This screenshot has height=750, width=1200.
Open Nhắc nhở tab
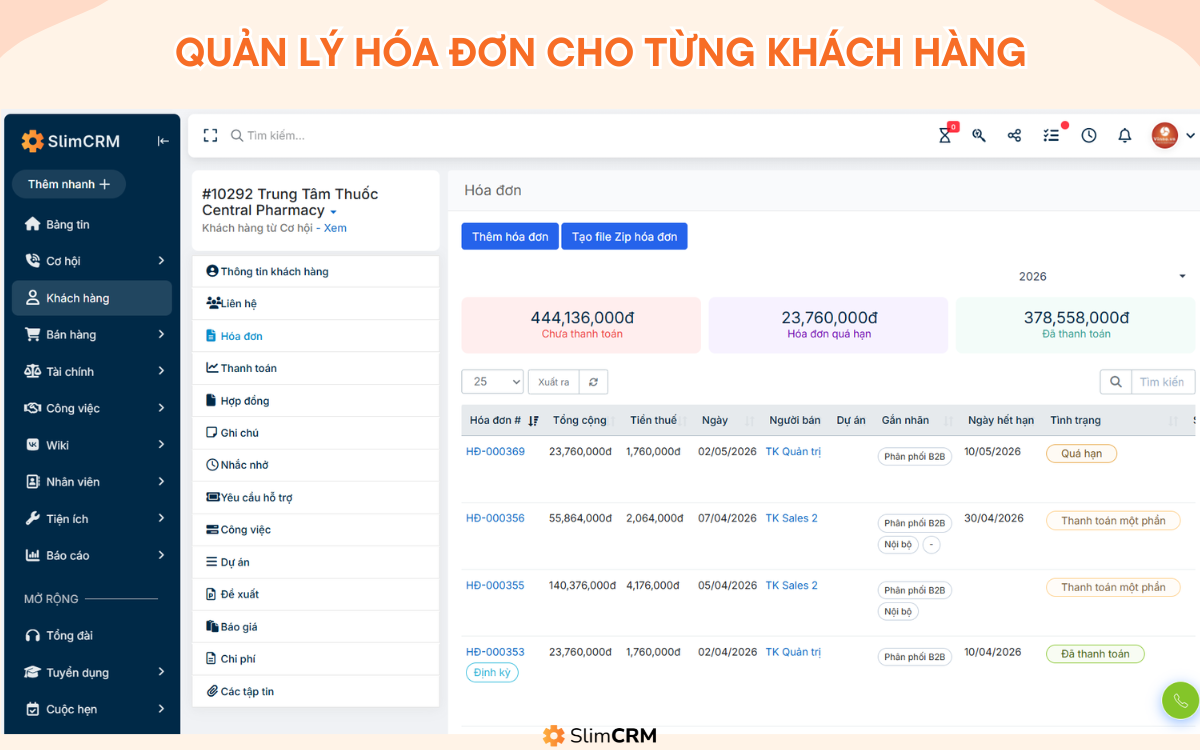pos(315,465)
